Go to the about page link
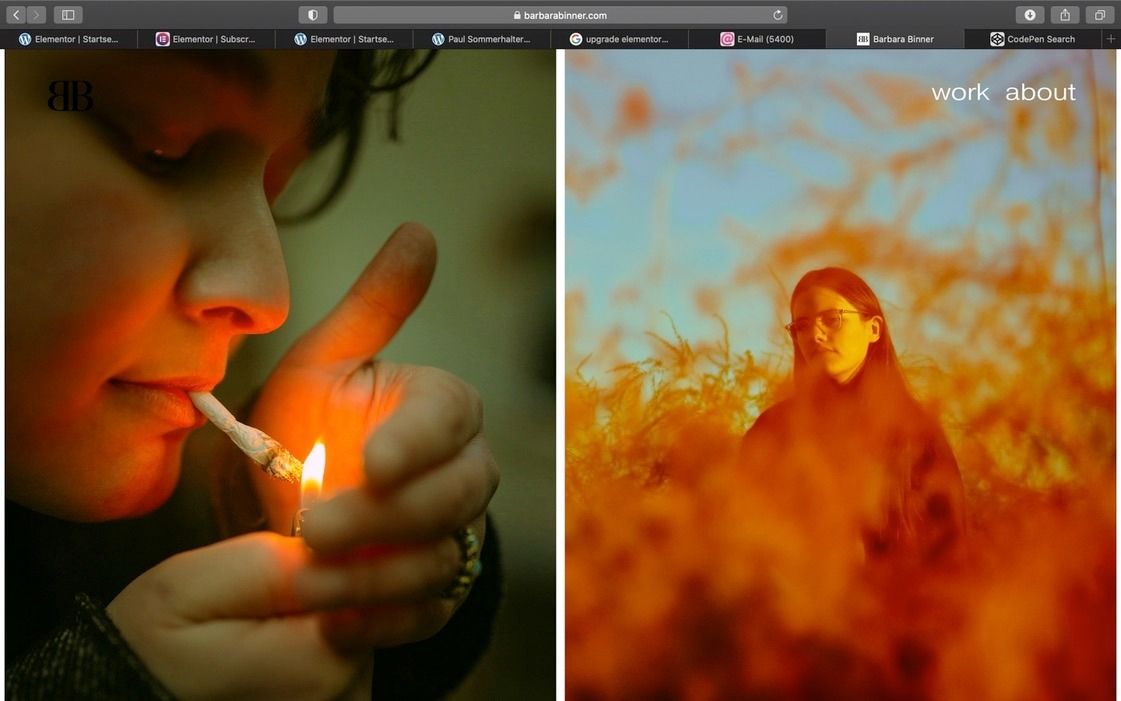 click(1040, 92)
